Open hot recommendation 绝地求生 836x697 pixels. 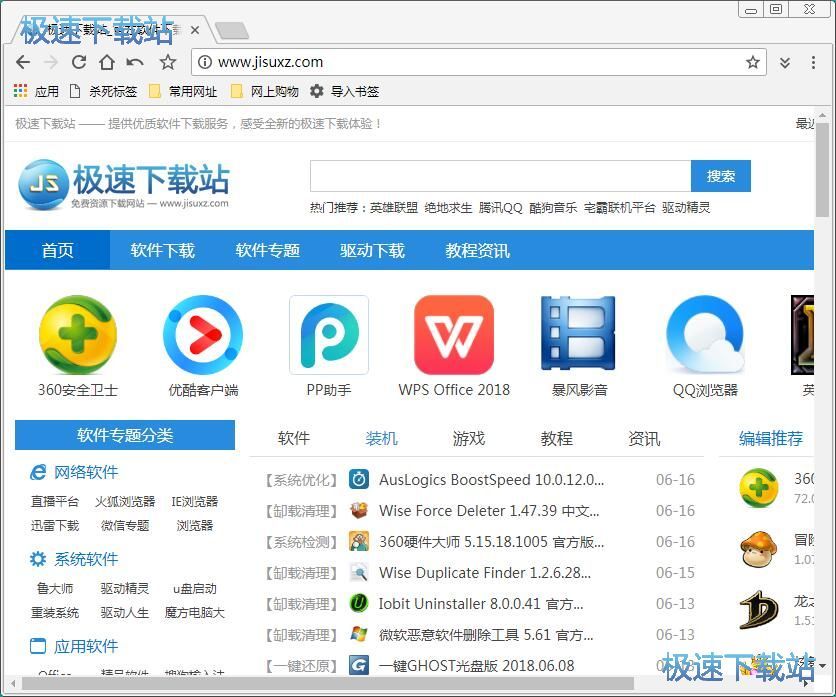pos(448,207)
